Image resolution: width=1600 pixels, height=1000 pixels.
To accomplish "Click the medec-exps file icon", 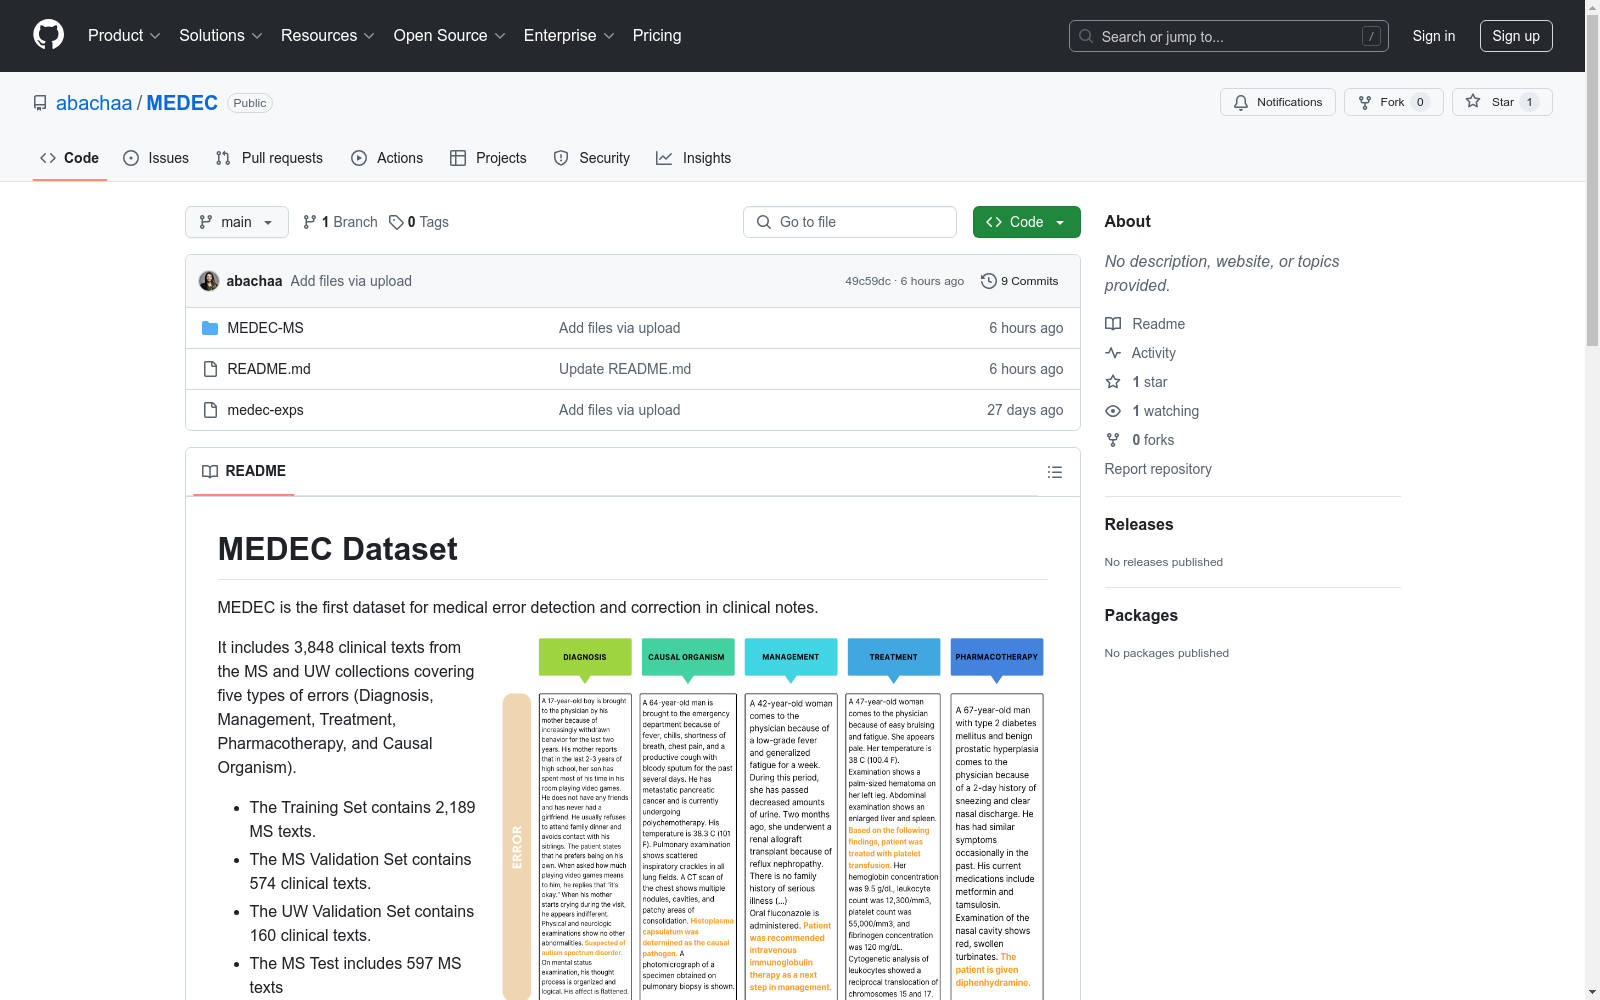I will [x=210, y=410].
